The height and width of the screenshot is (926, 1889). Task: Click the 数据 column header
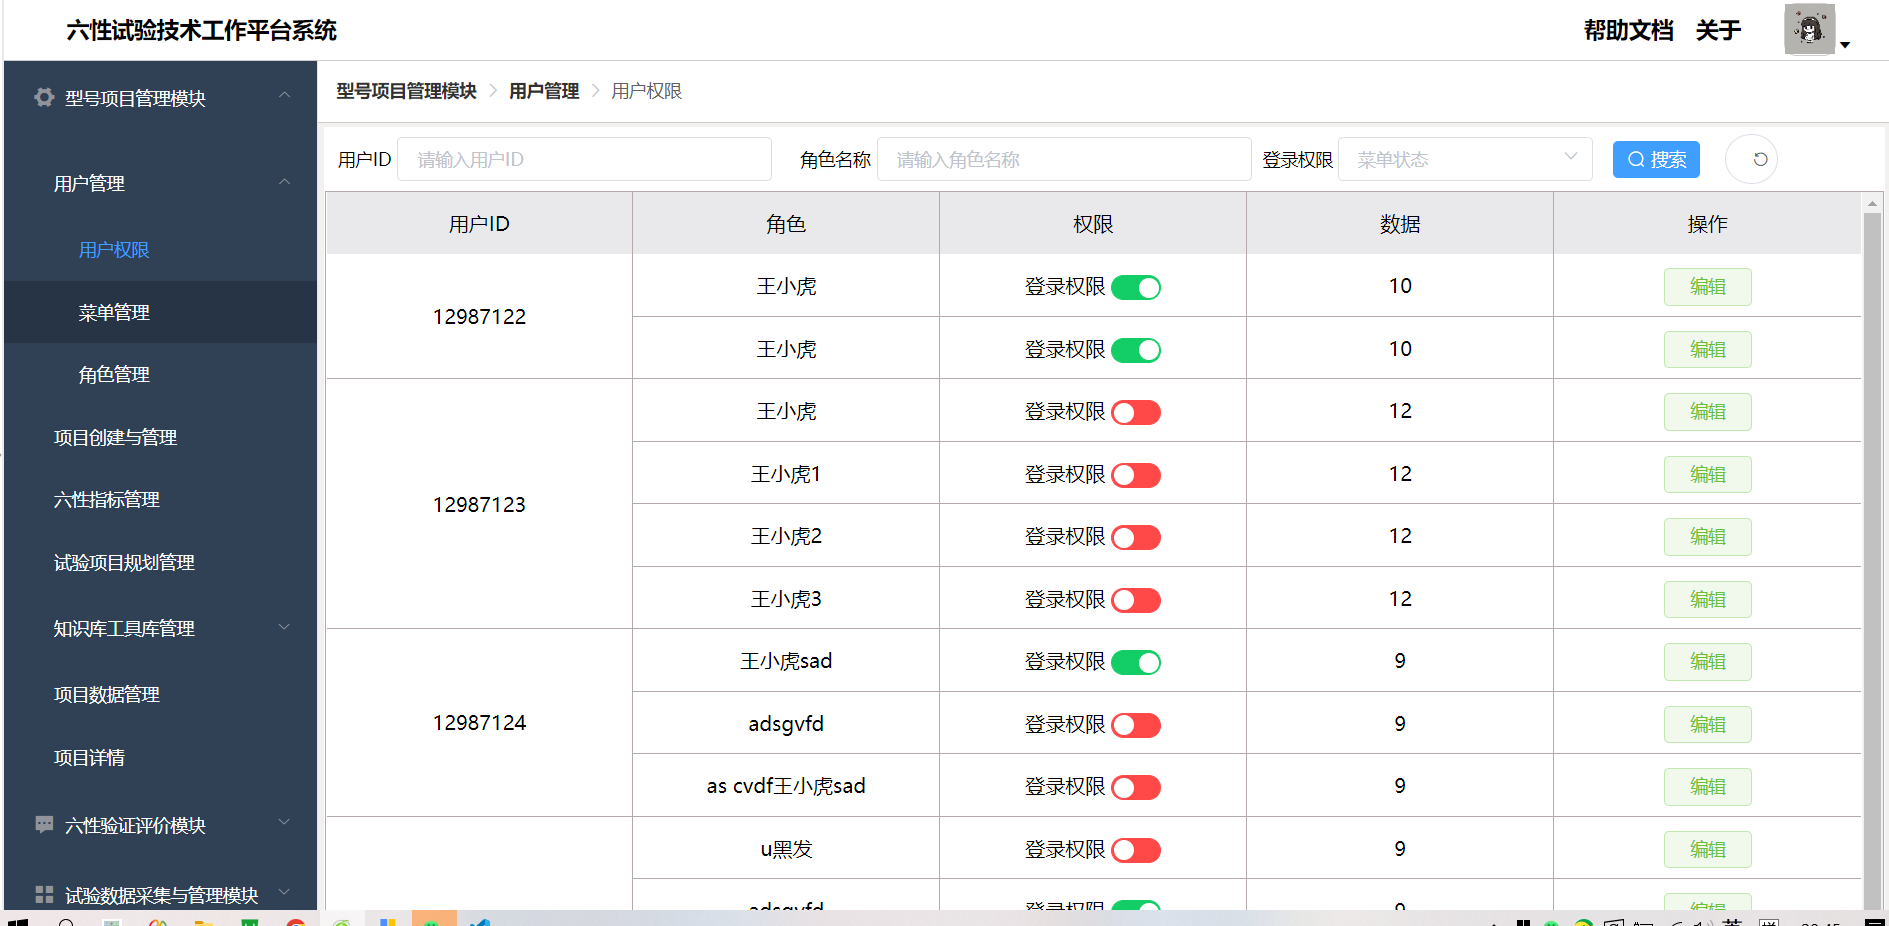coord(1400,224)
